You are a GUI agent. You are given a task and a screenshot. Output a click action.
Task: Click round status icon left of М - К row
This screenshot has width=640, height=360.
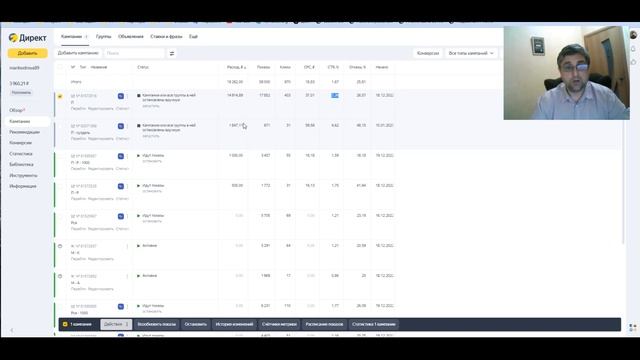point(60,246)
